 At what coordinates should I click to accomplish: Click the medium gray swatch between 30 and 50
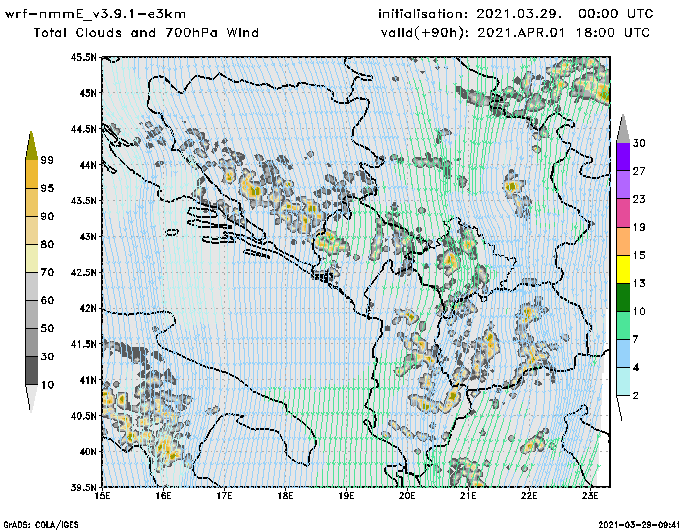(x=32, y=342)
